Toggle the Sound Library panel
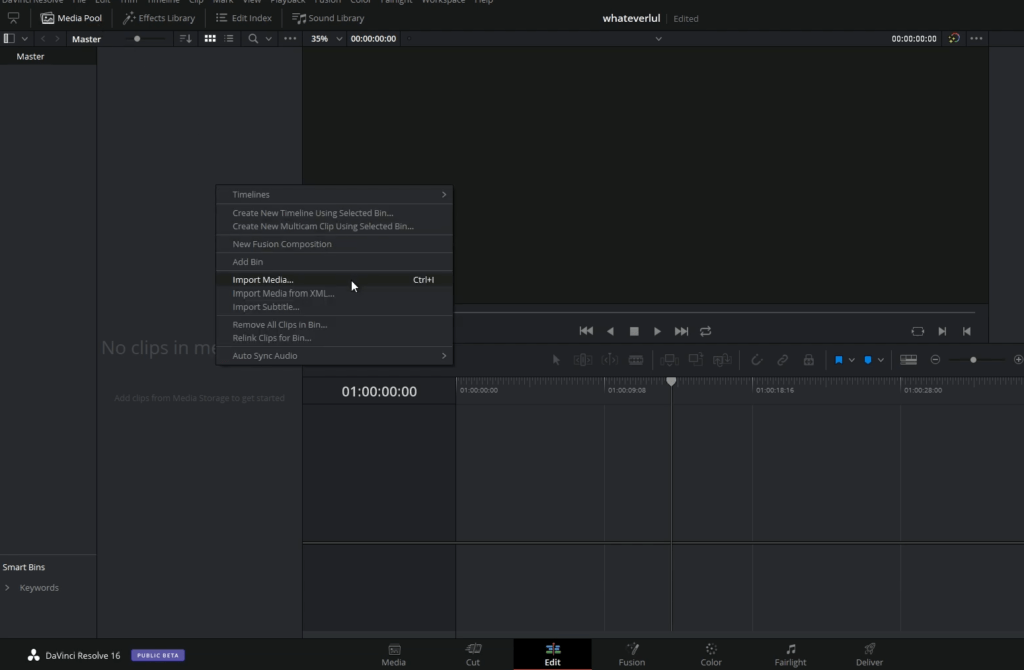The width and height of the screenshot is (1024, 670). pos(328,18)
